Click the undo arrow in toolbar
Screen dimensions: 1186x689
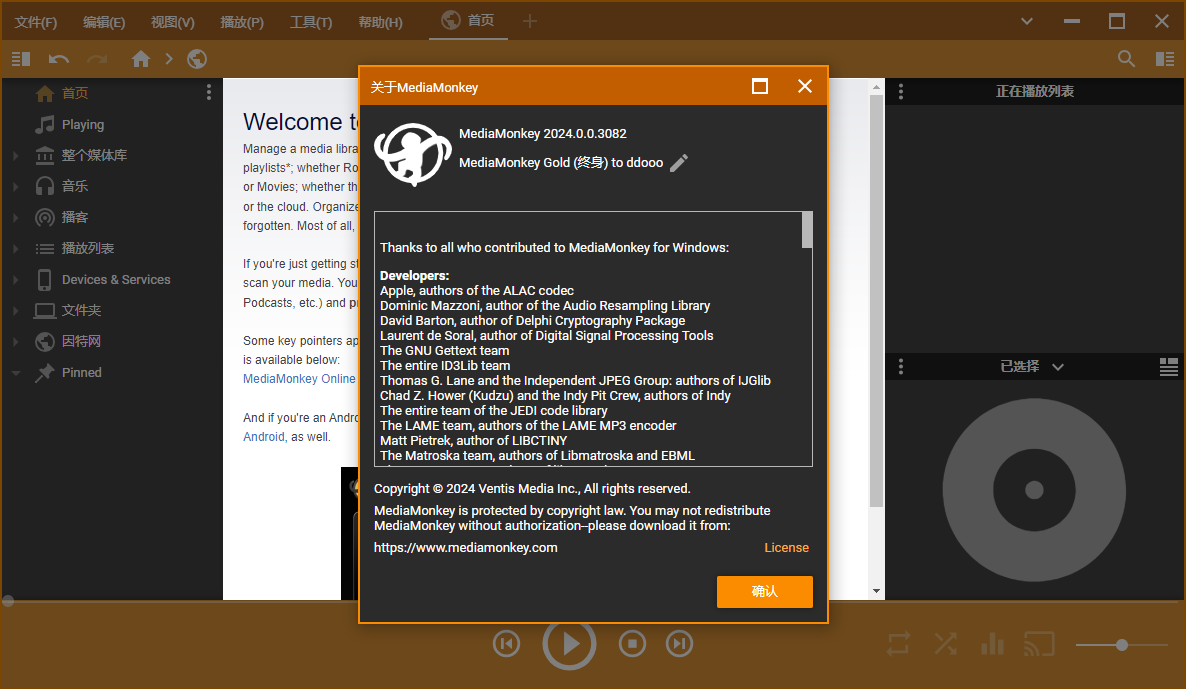[x=58, y=59]
